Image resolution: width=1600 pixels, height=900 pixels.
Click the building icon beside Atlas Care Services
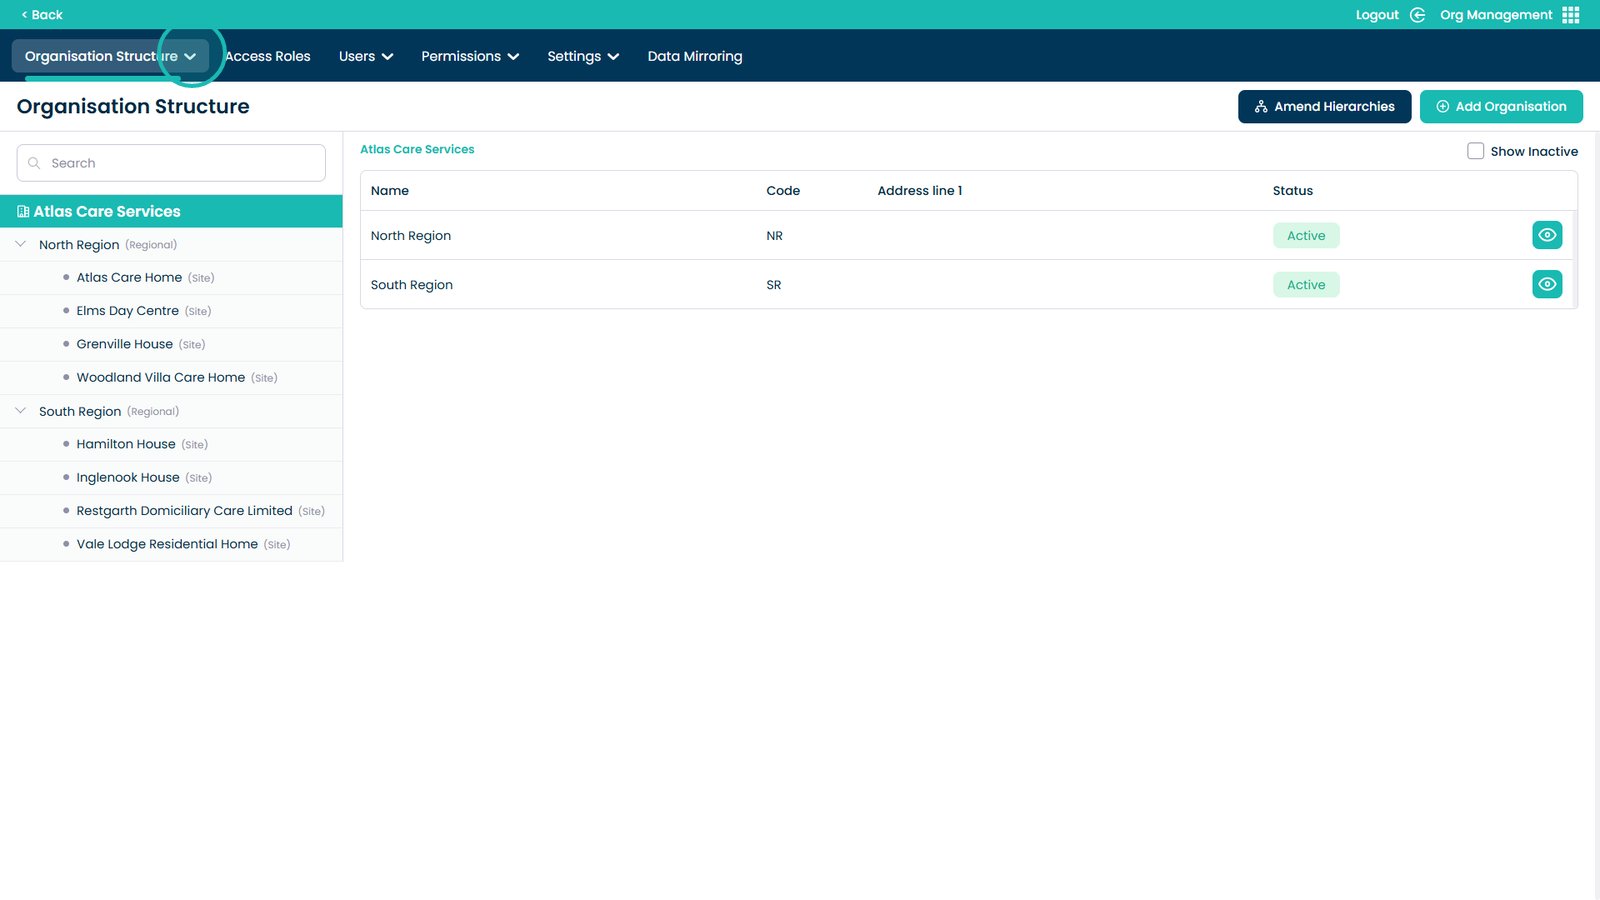coord(23,212)
